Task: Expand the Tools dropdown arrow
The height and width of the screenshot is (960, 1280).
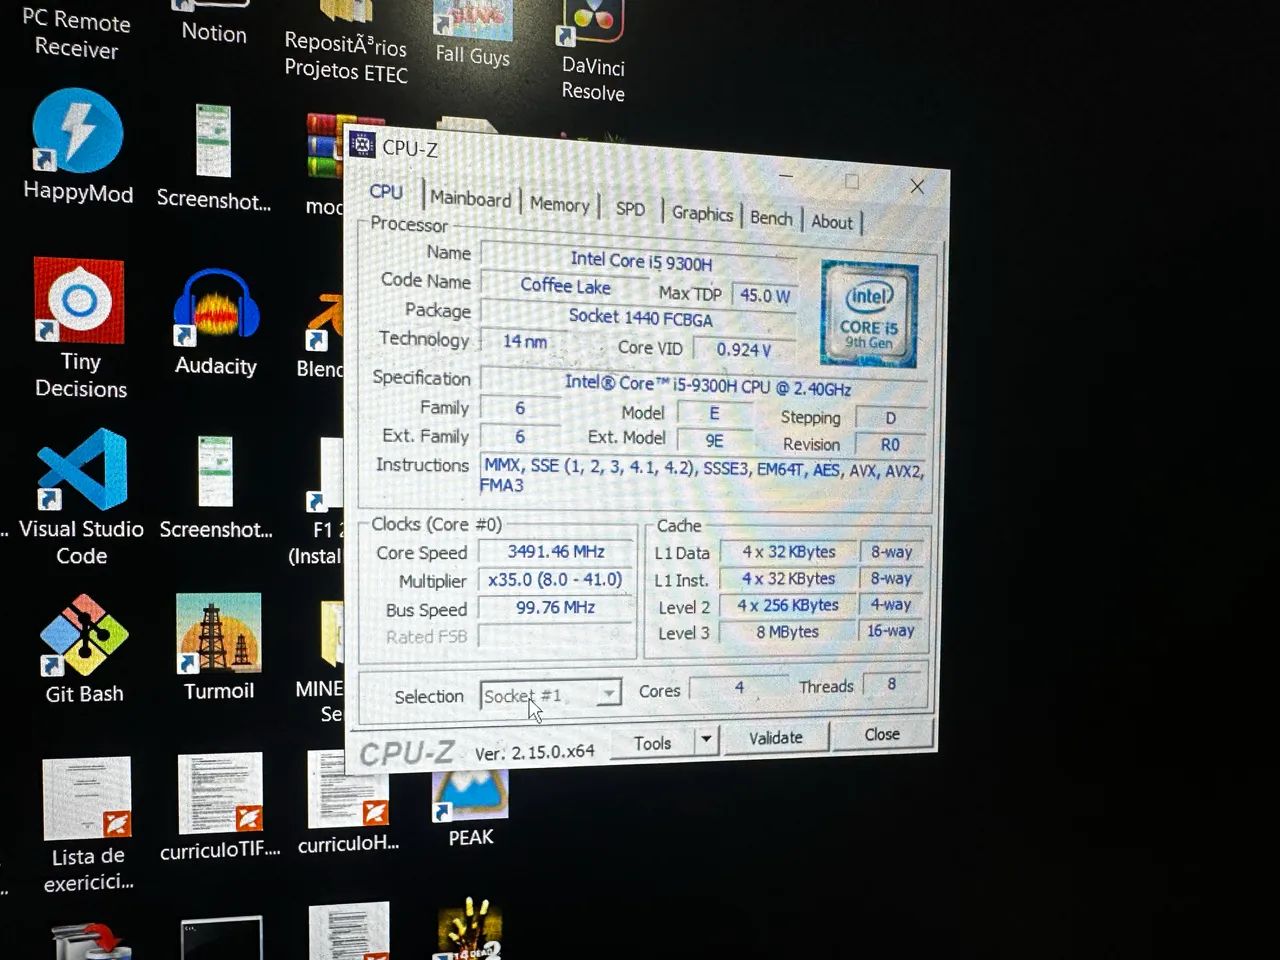Action: [x=706, y=740]
